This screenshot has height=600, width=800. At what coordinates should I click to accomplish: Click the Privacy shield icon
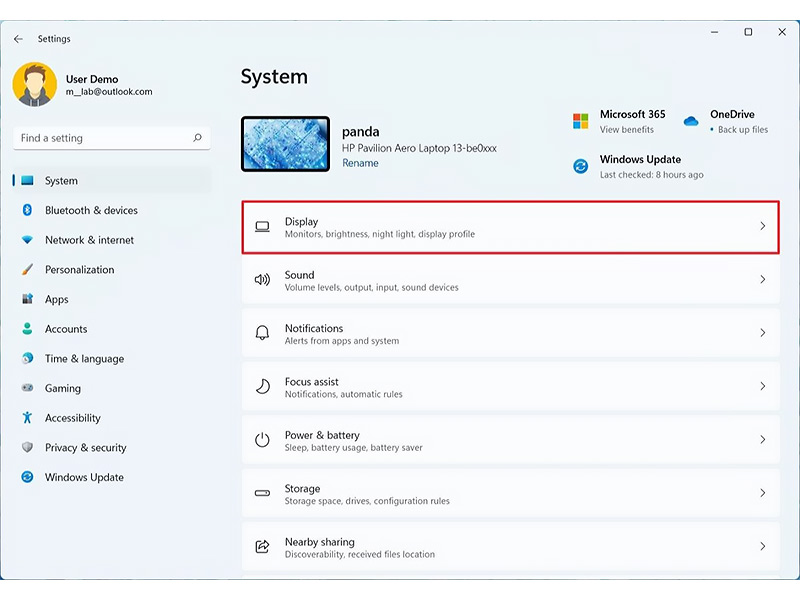pyautogui.click(x=27, y=447)
